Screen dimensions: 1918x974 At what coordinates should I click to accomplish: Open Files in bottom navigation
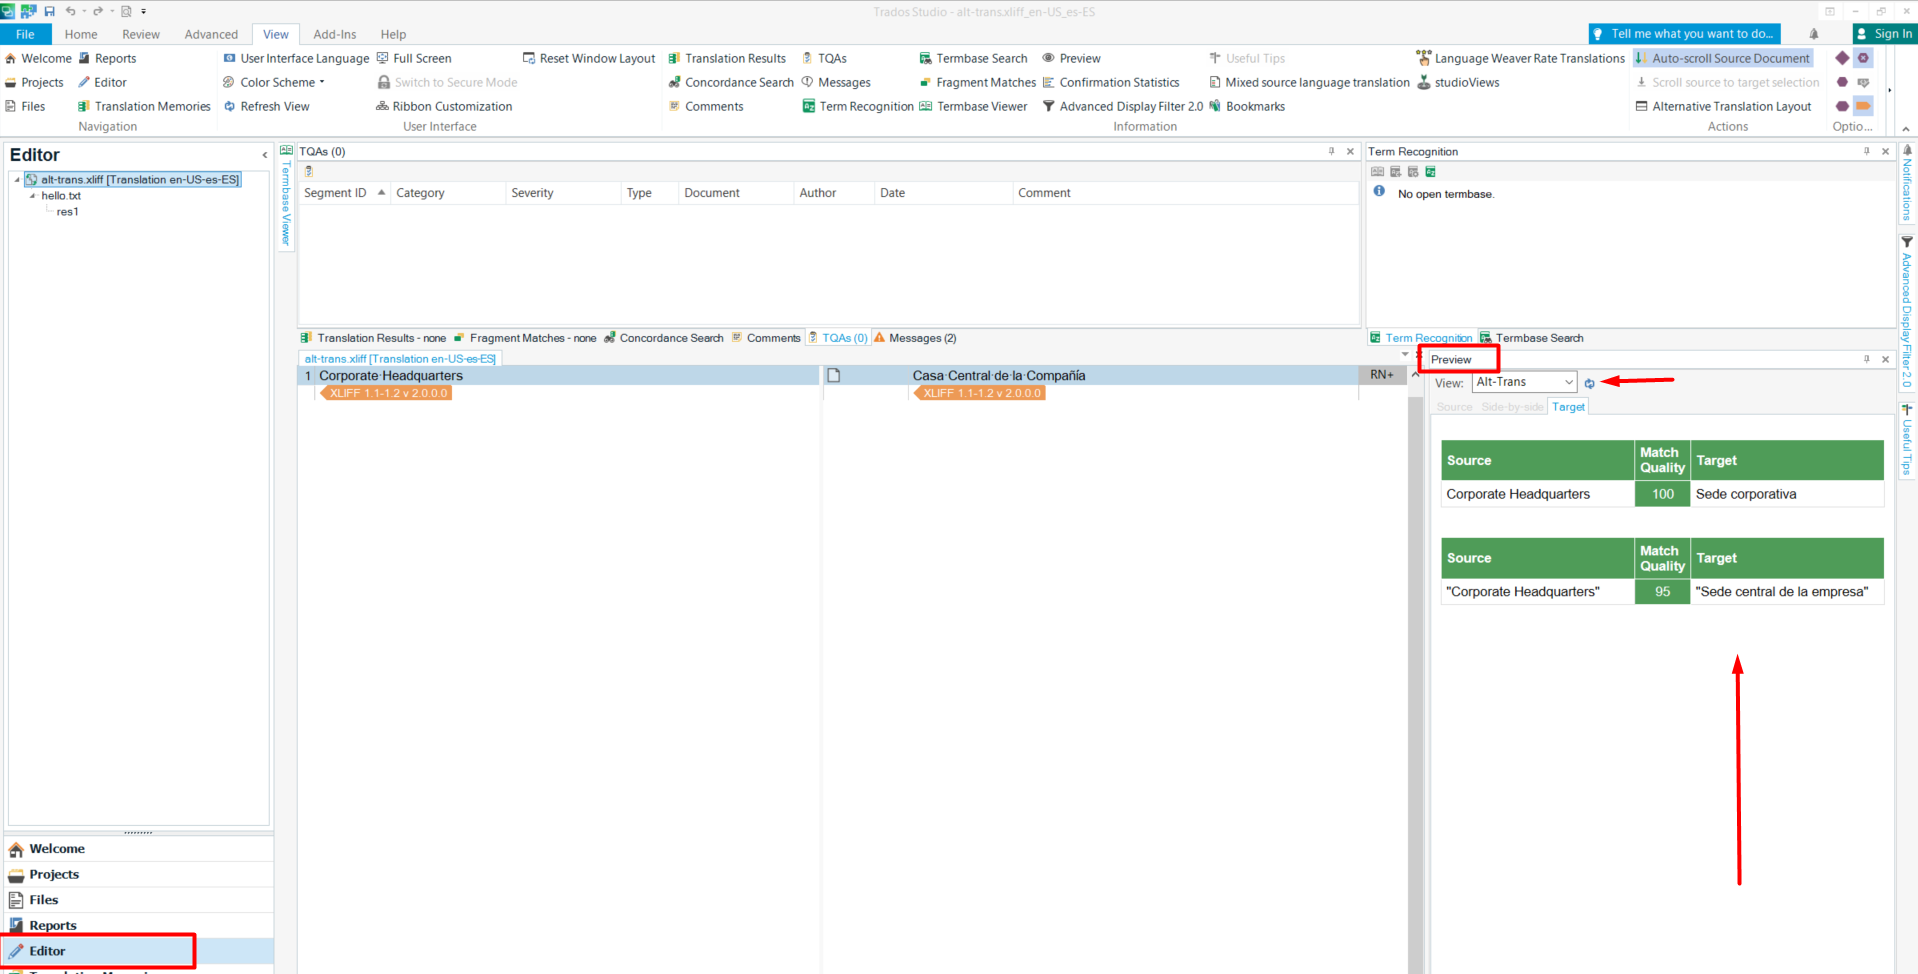(x=139, y=900)
